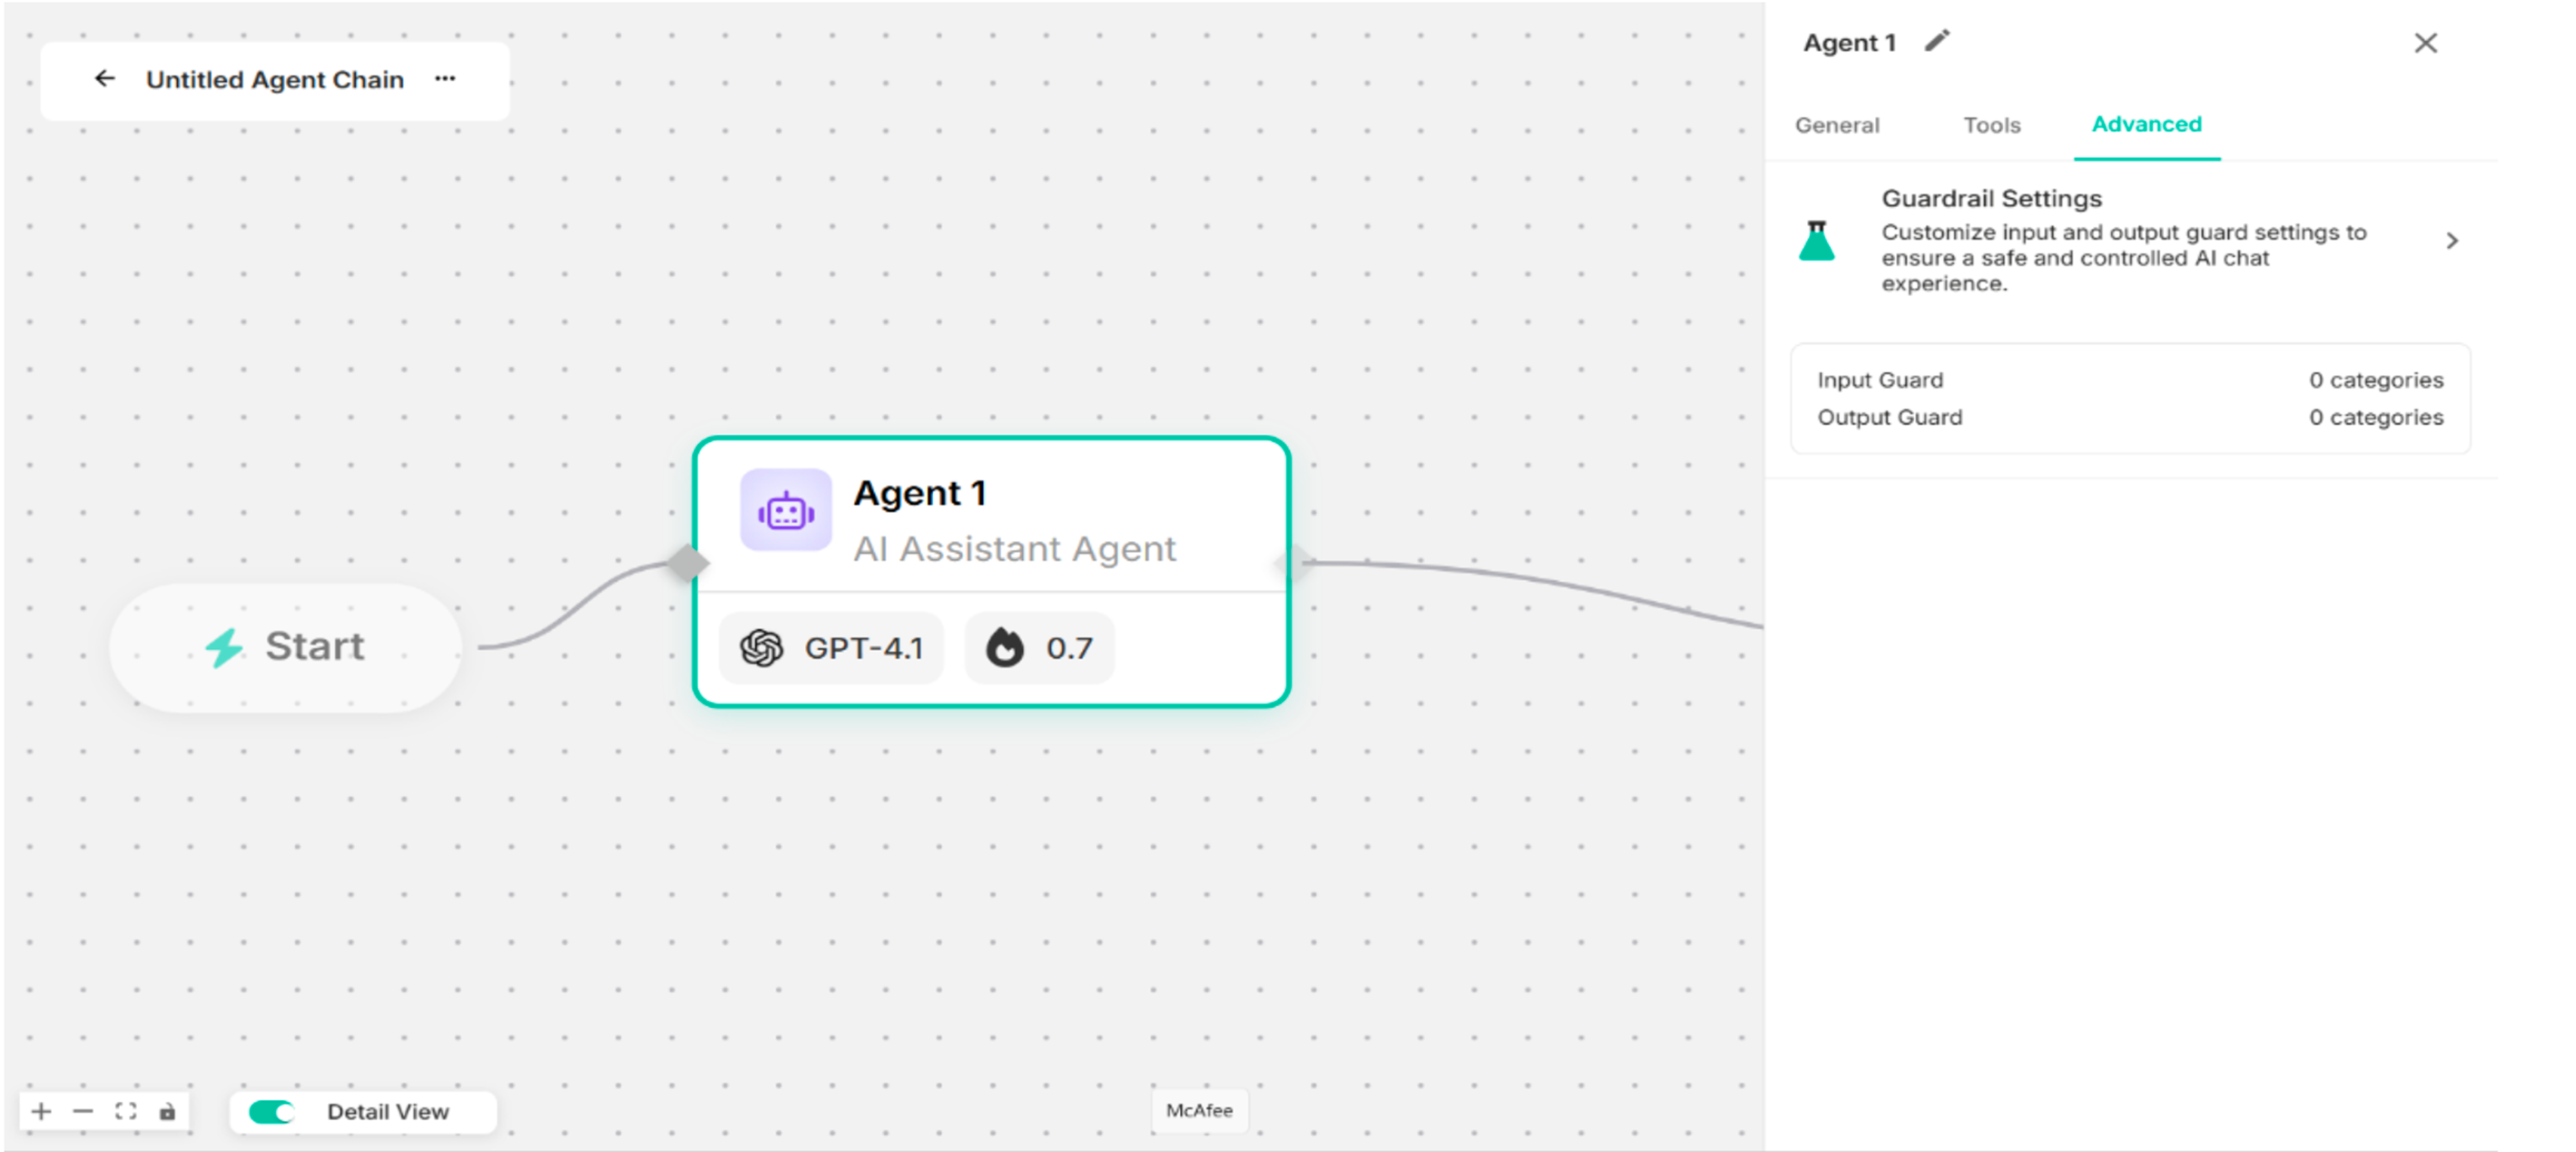Screen dimensions: 2576x1152
Task: Click the Input Guard categories row
Action: [2130, 380]
